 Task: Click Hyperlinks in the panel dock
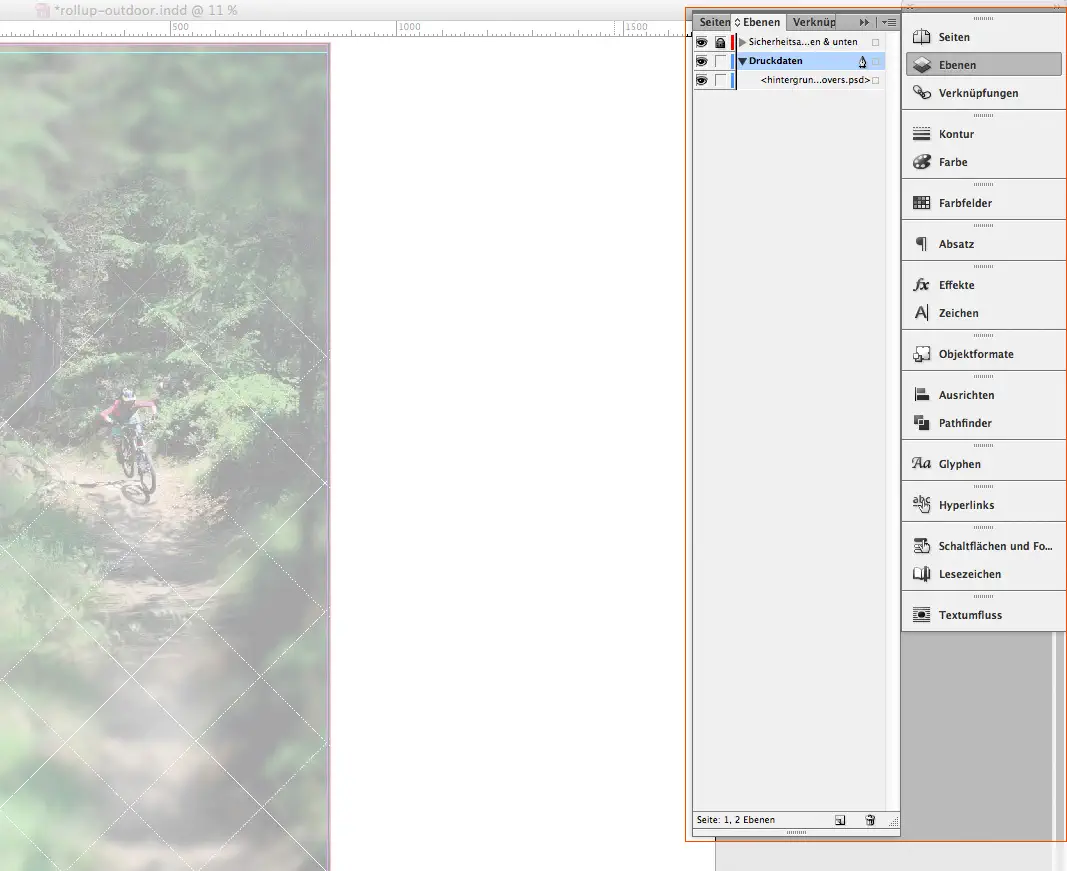click(x=965, y=505)
